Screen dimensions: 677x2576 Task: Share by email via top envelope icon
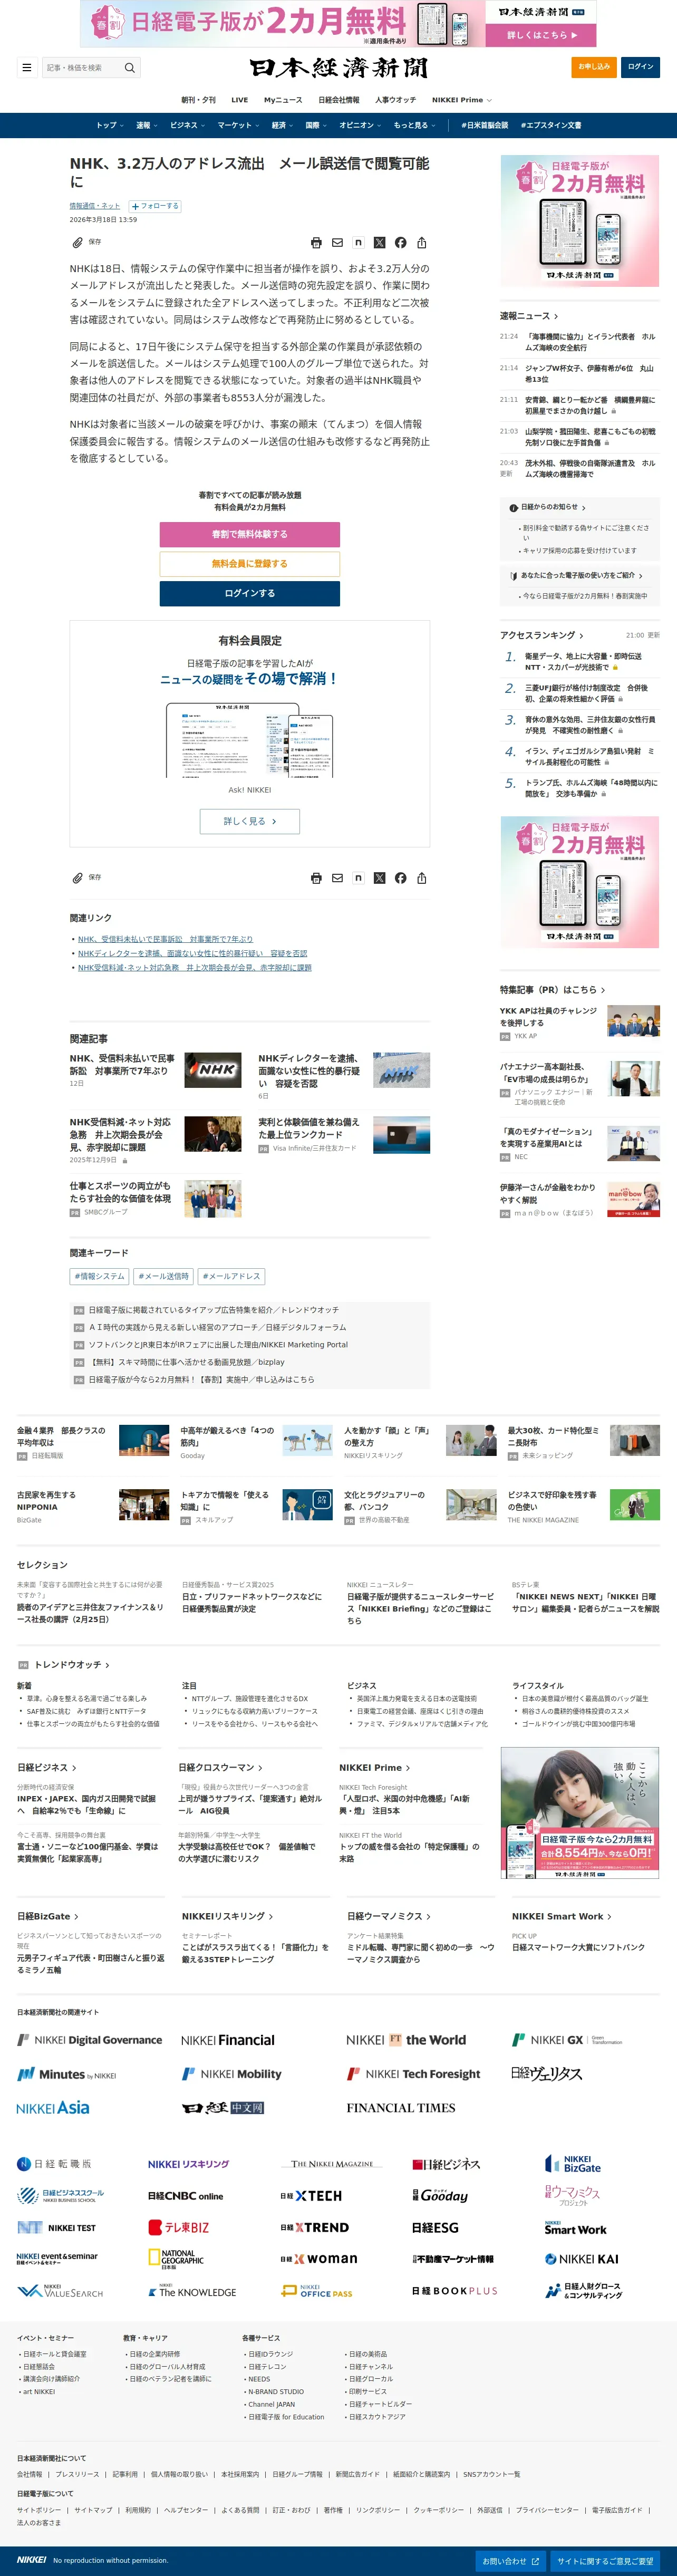[337, 243]
